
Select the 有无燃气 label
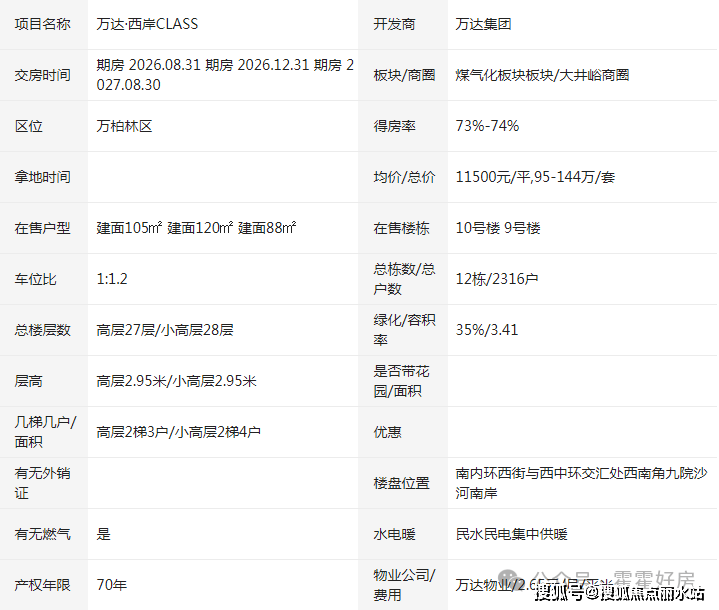click(43, 534)
